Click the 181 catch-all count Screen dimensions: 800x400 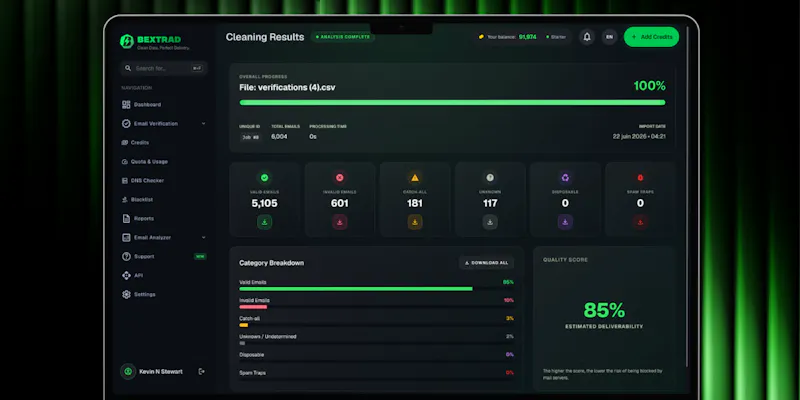pos(415,204)
